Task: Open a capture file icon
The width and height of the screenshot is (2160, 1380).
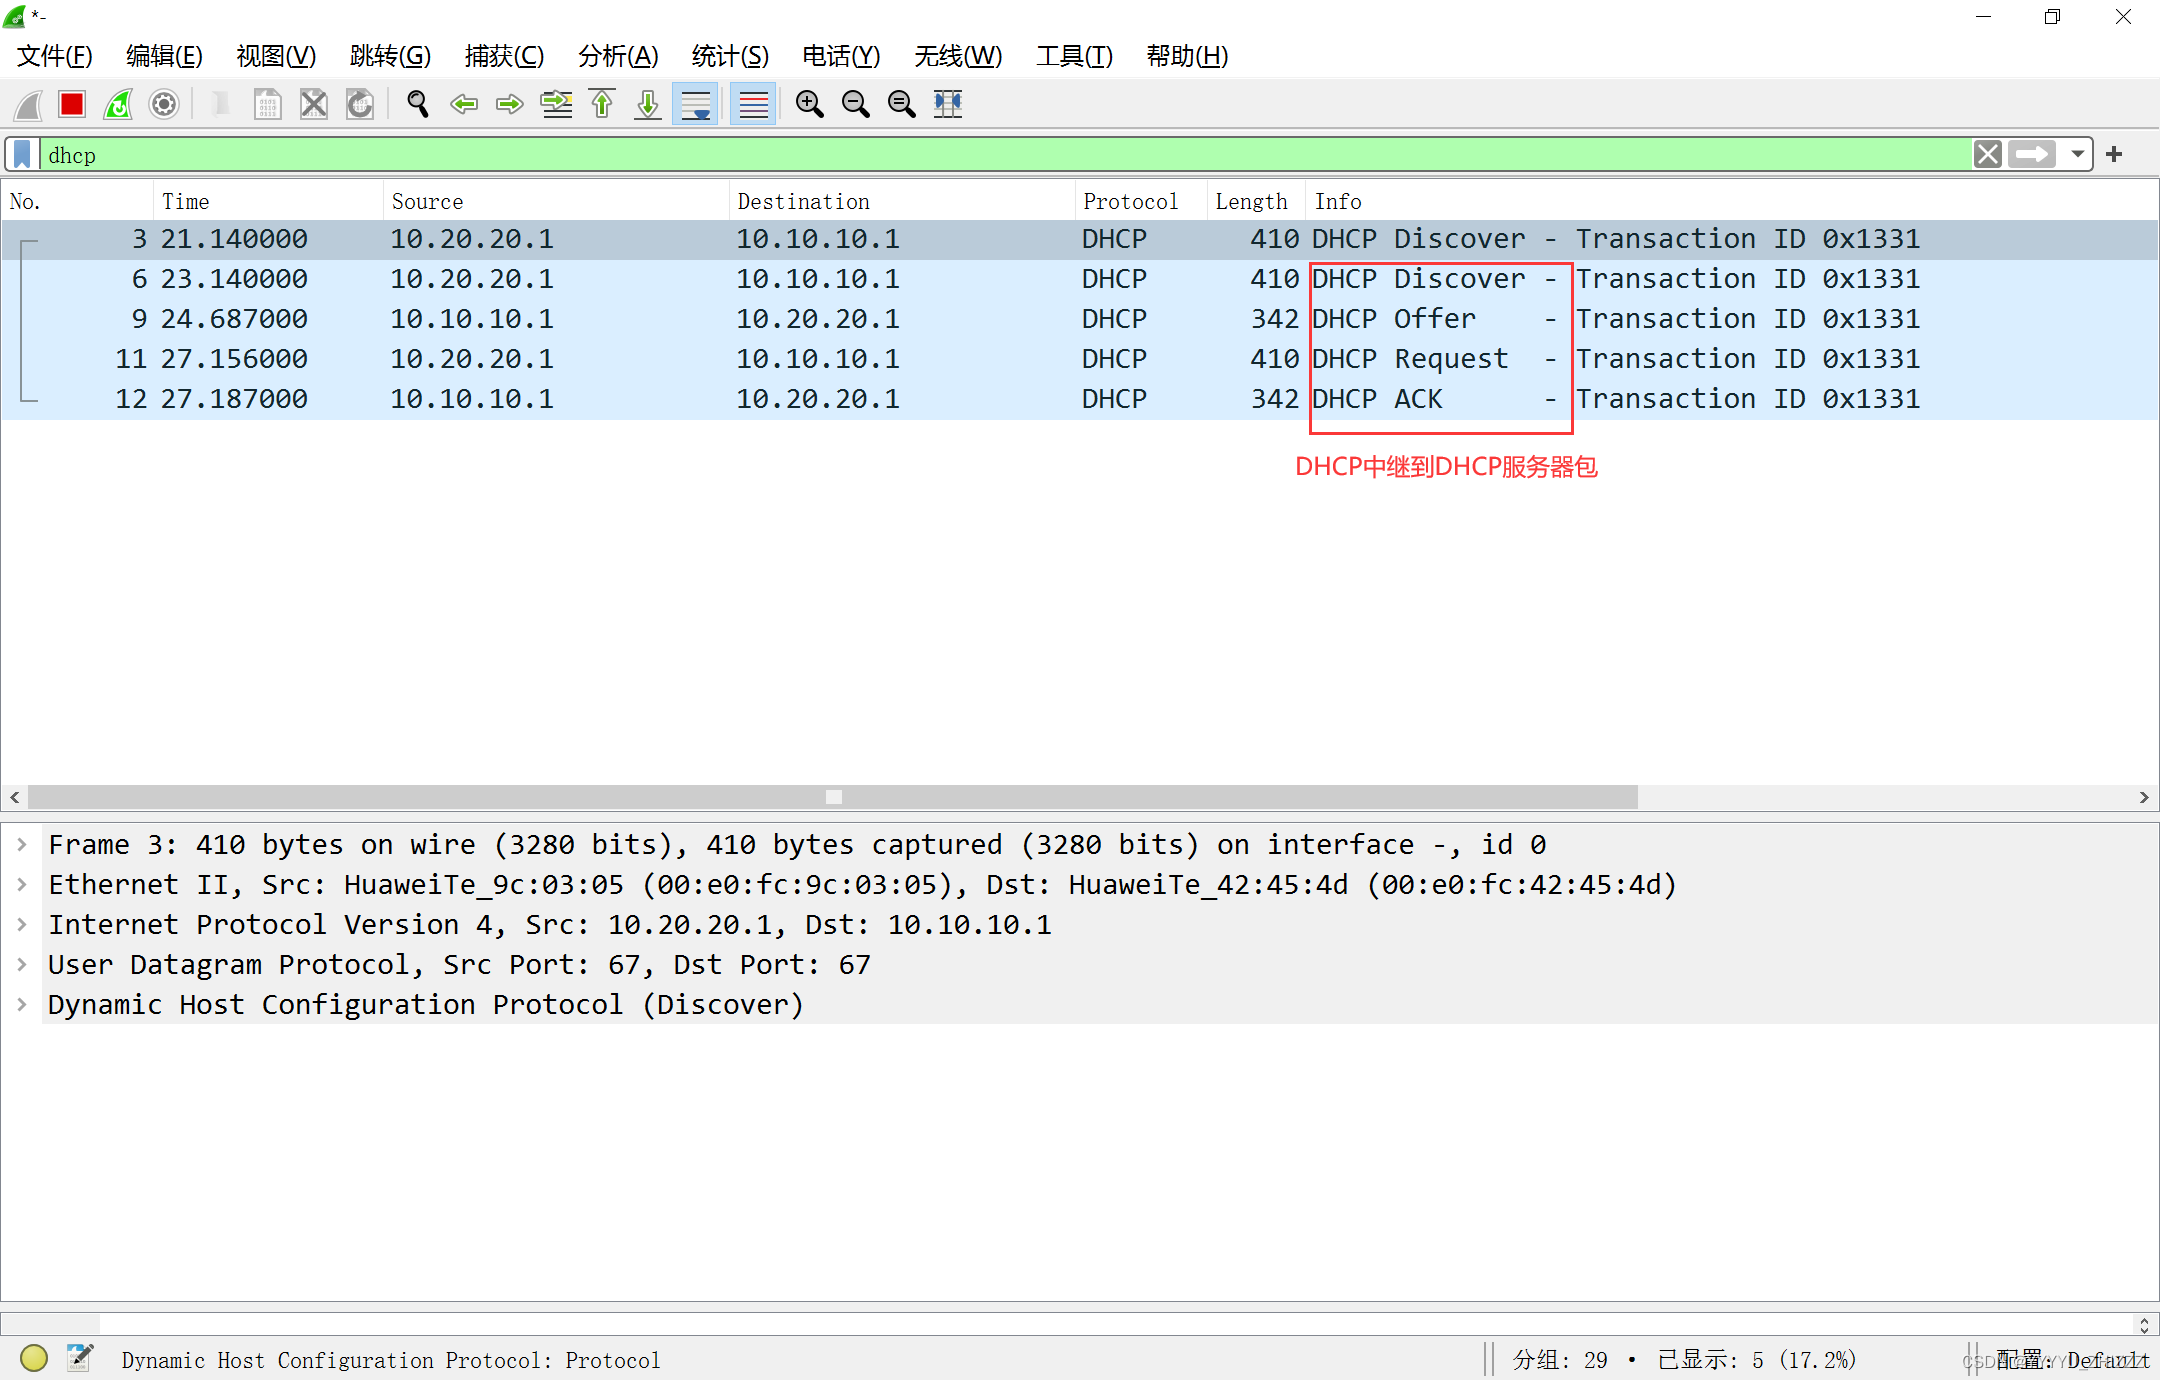Action: click(x=221, y=104)
